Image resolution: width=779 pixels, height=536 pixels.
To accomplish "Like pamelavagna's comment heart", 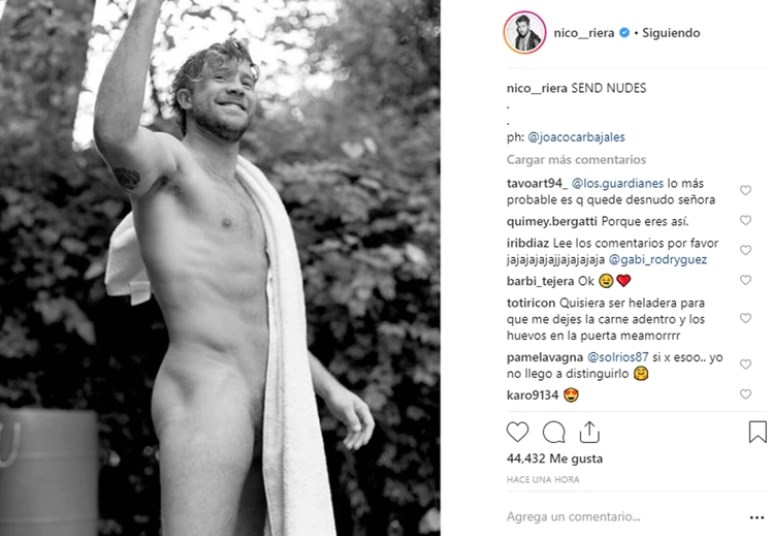I will pos(745,364).
